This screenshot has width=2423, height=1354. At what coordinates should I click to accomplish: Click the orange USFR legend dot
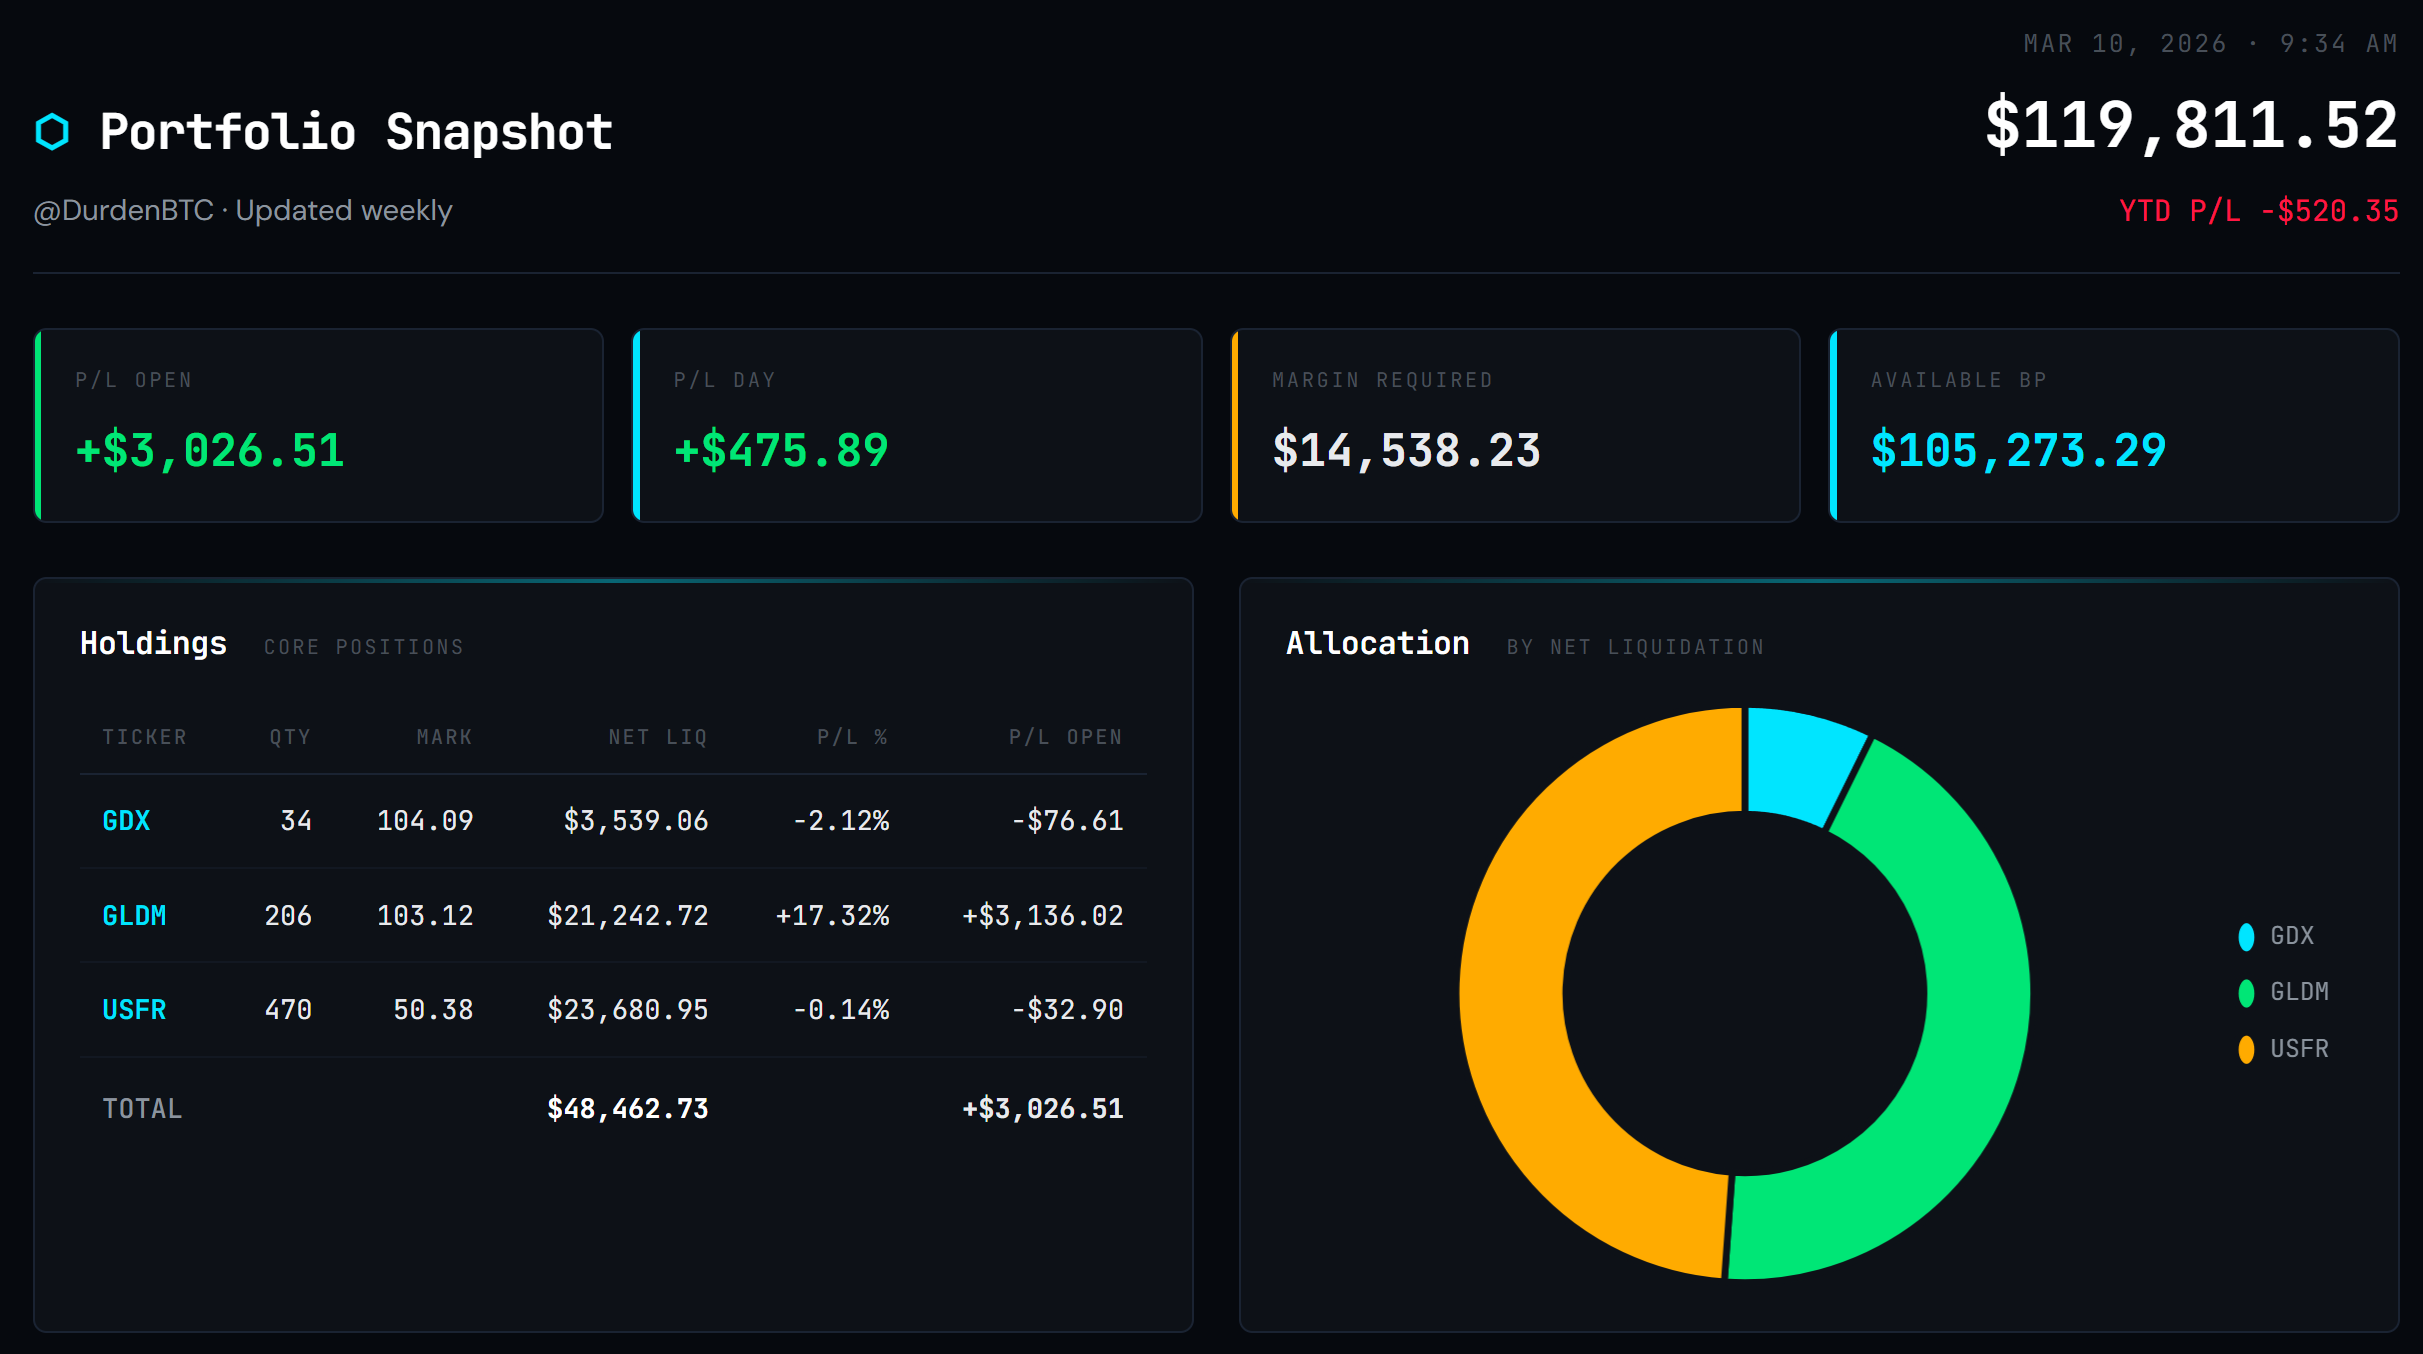coord(2246,1049)
